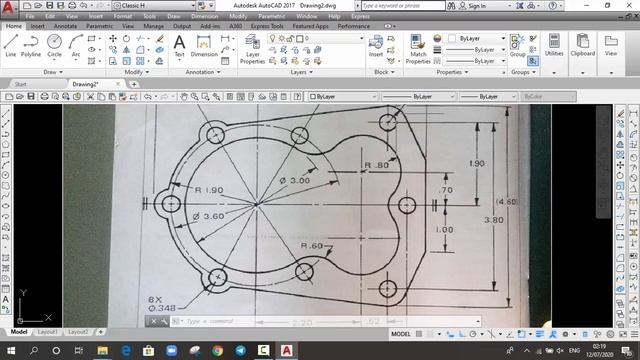The height and width of the screenshot is (360, 640).
Task: Switch to the Annotate ribbon tab
Action: pyautogui.click(x=65, y=26)
